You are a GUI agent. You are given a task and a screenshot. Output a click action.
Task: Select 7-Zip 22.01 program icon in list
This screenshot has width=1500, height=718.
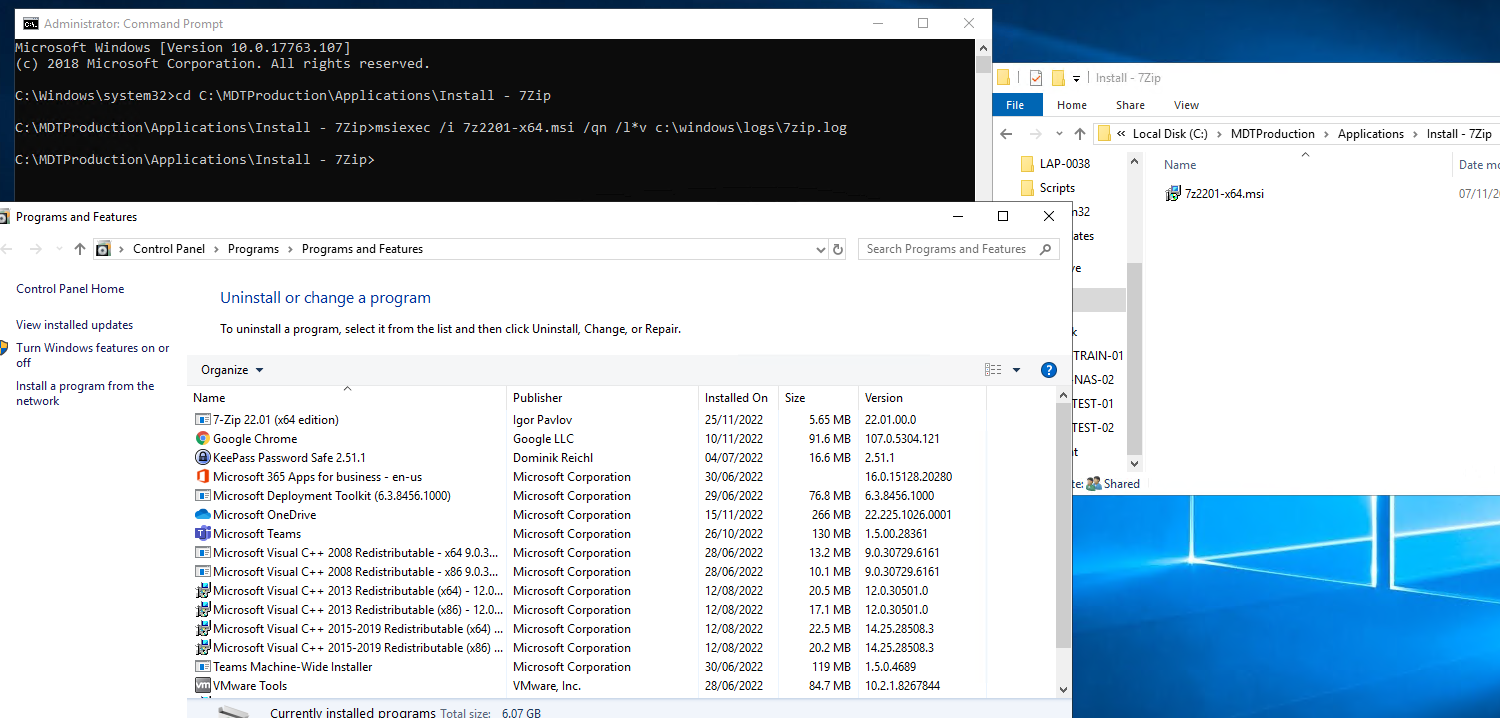203,420
